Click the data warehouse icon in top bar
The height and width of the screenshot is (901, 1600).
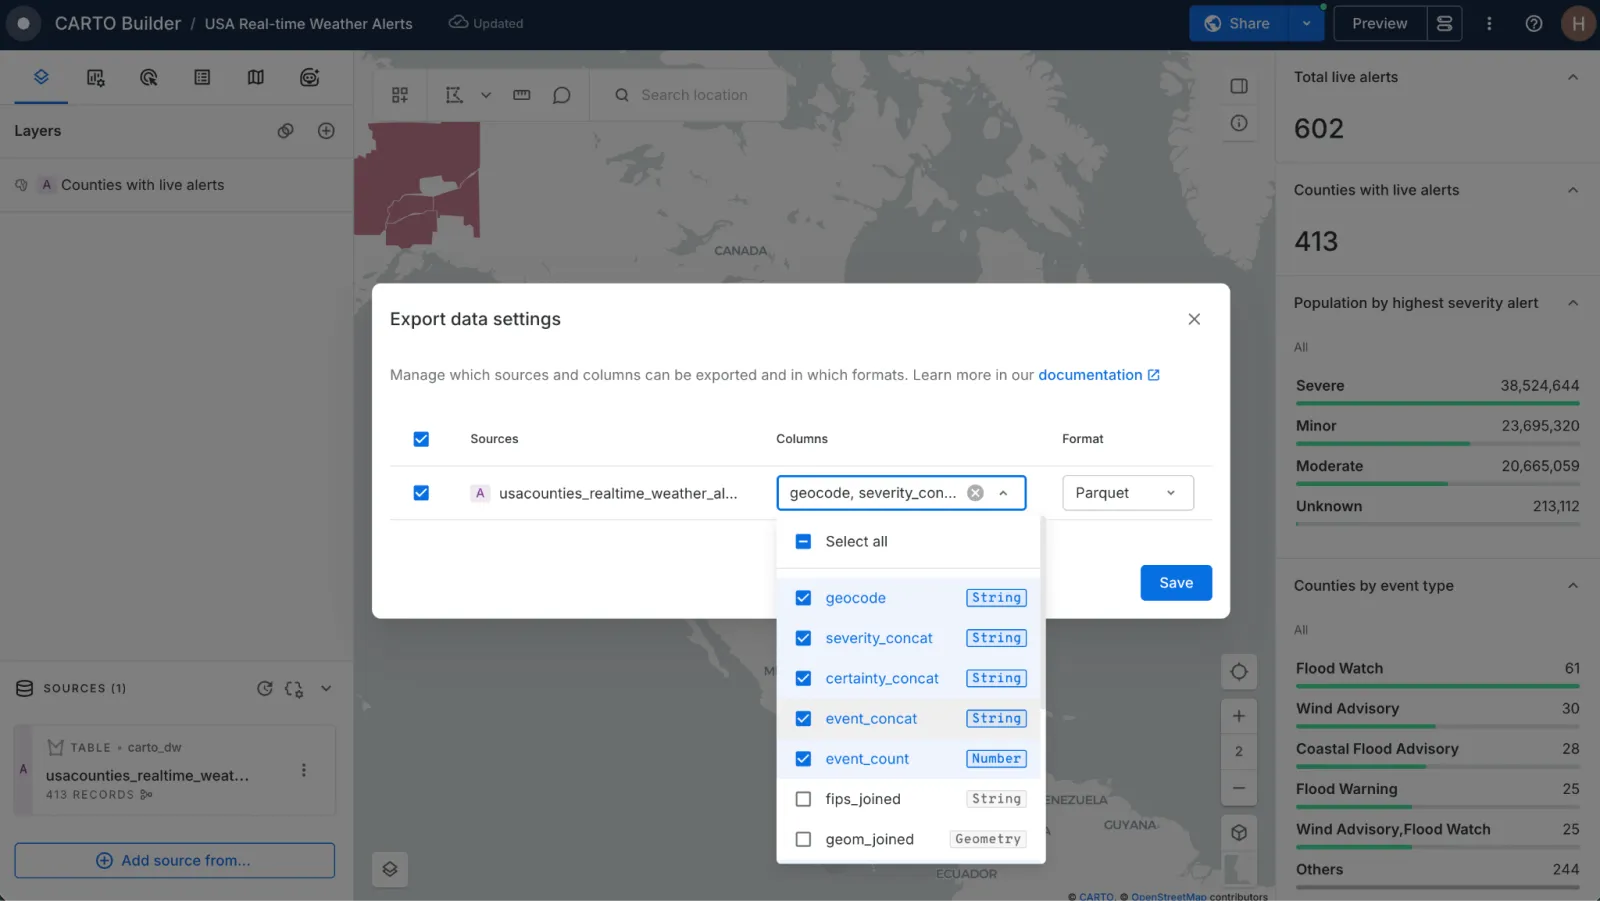(1445, 23)
